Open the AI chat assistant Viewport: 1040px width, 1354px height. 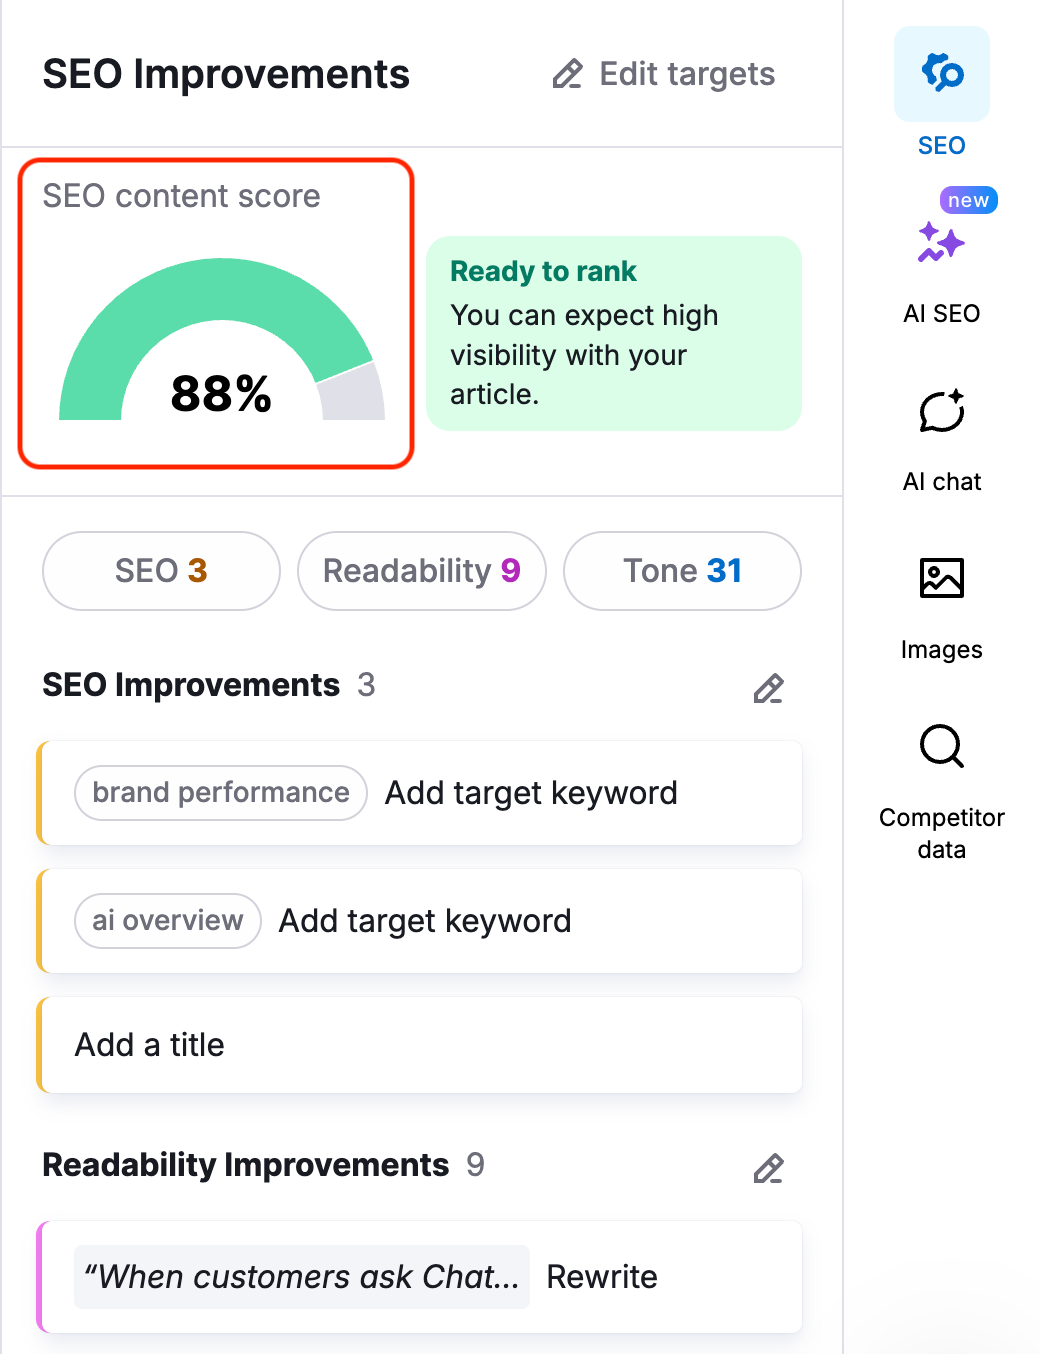(x=941, y=412)
